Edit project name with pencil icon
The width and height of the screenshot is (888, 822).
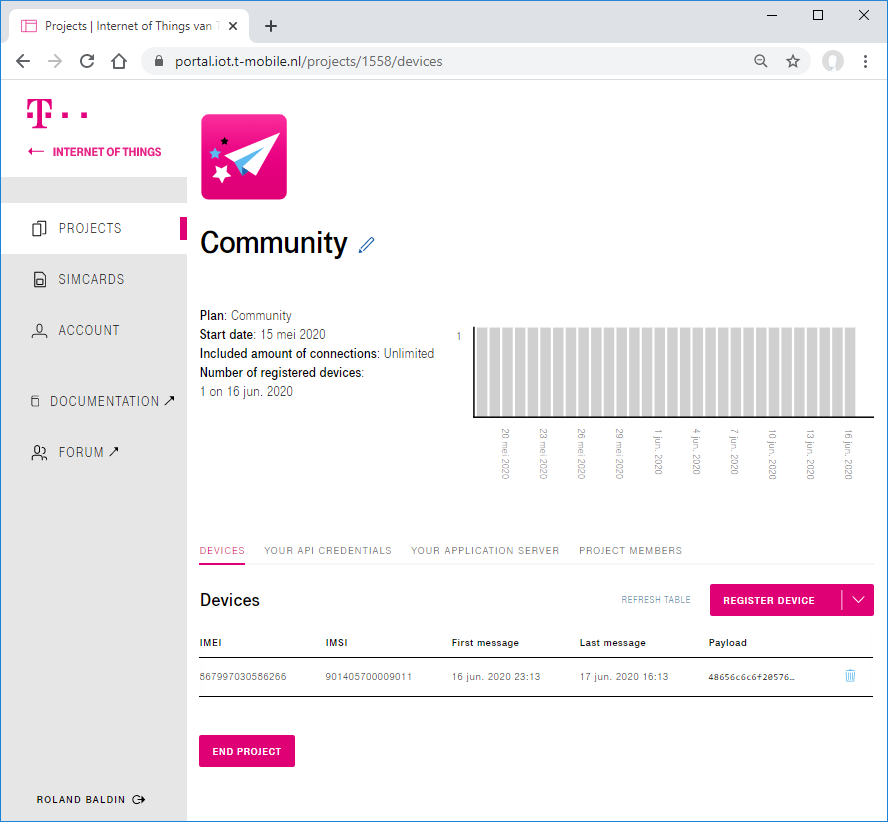pyautogui.click(x=366, y=245)
